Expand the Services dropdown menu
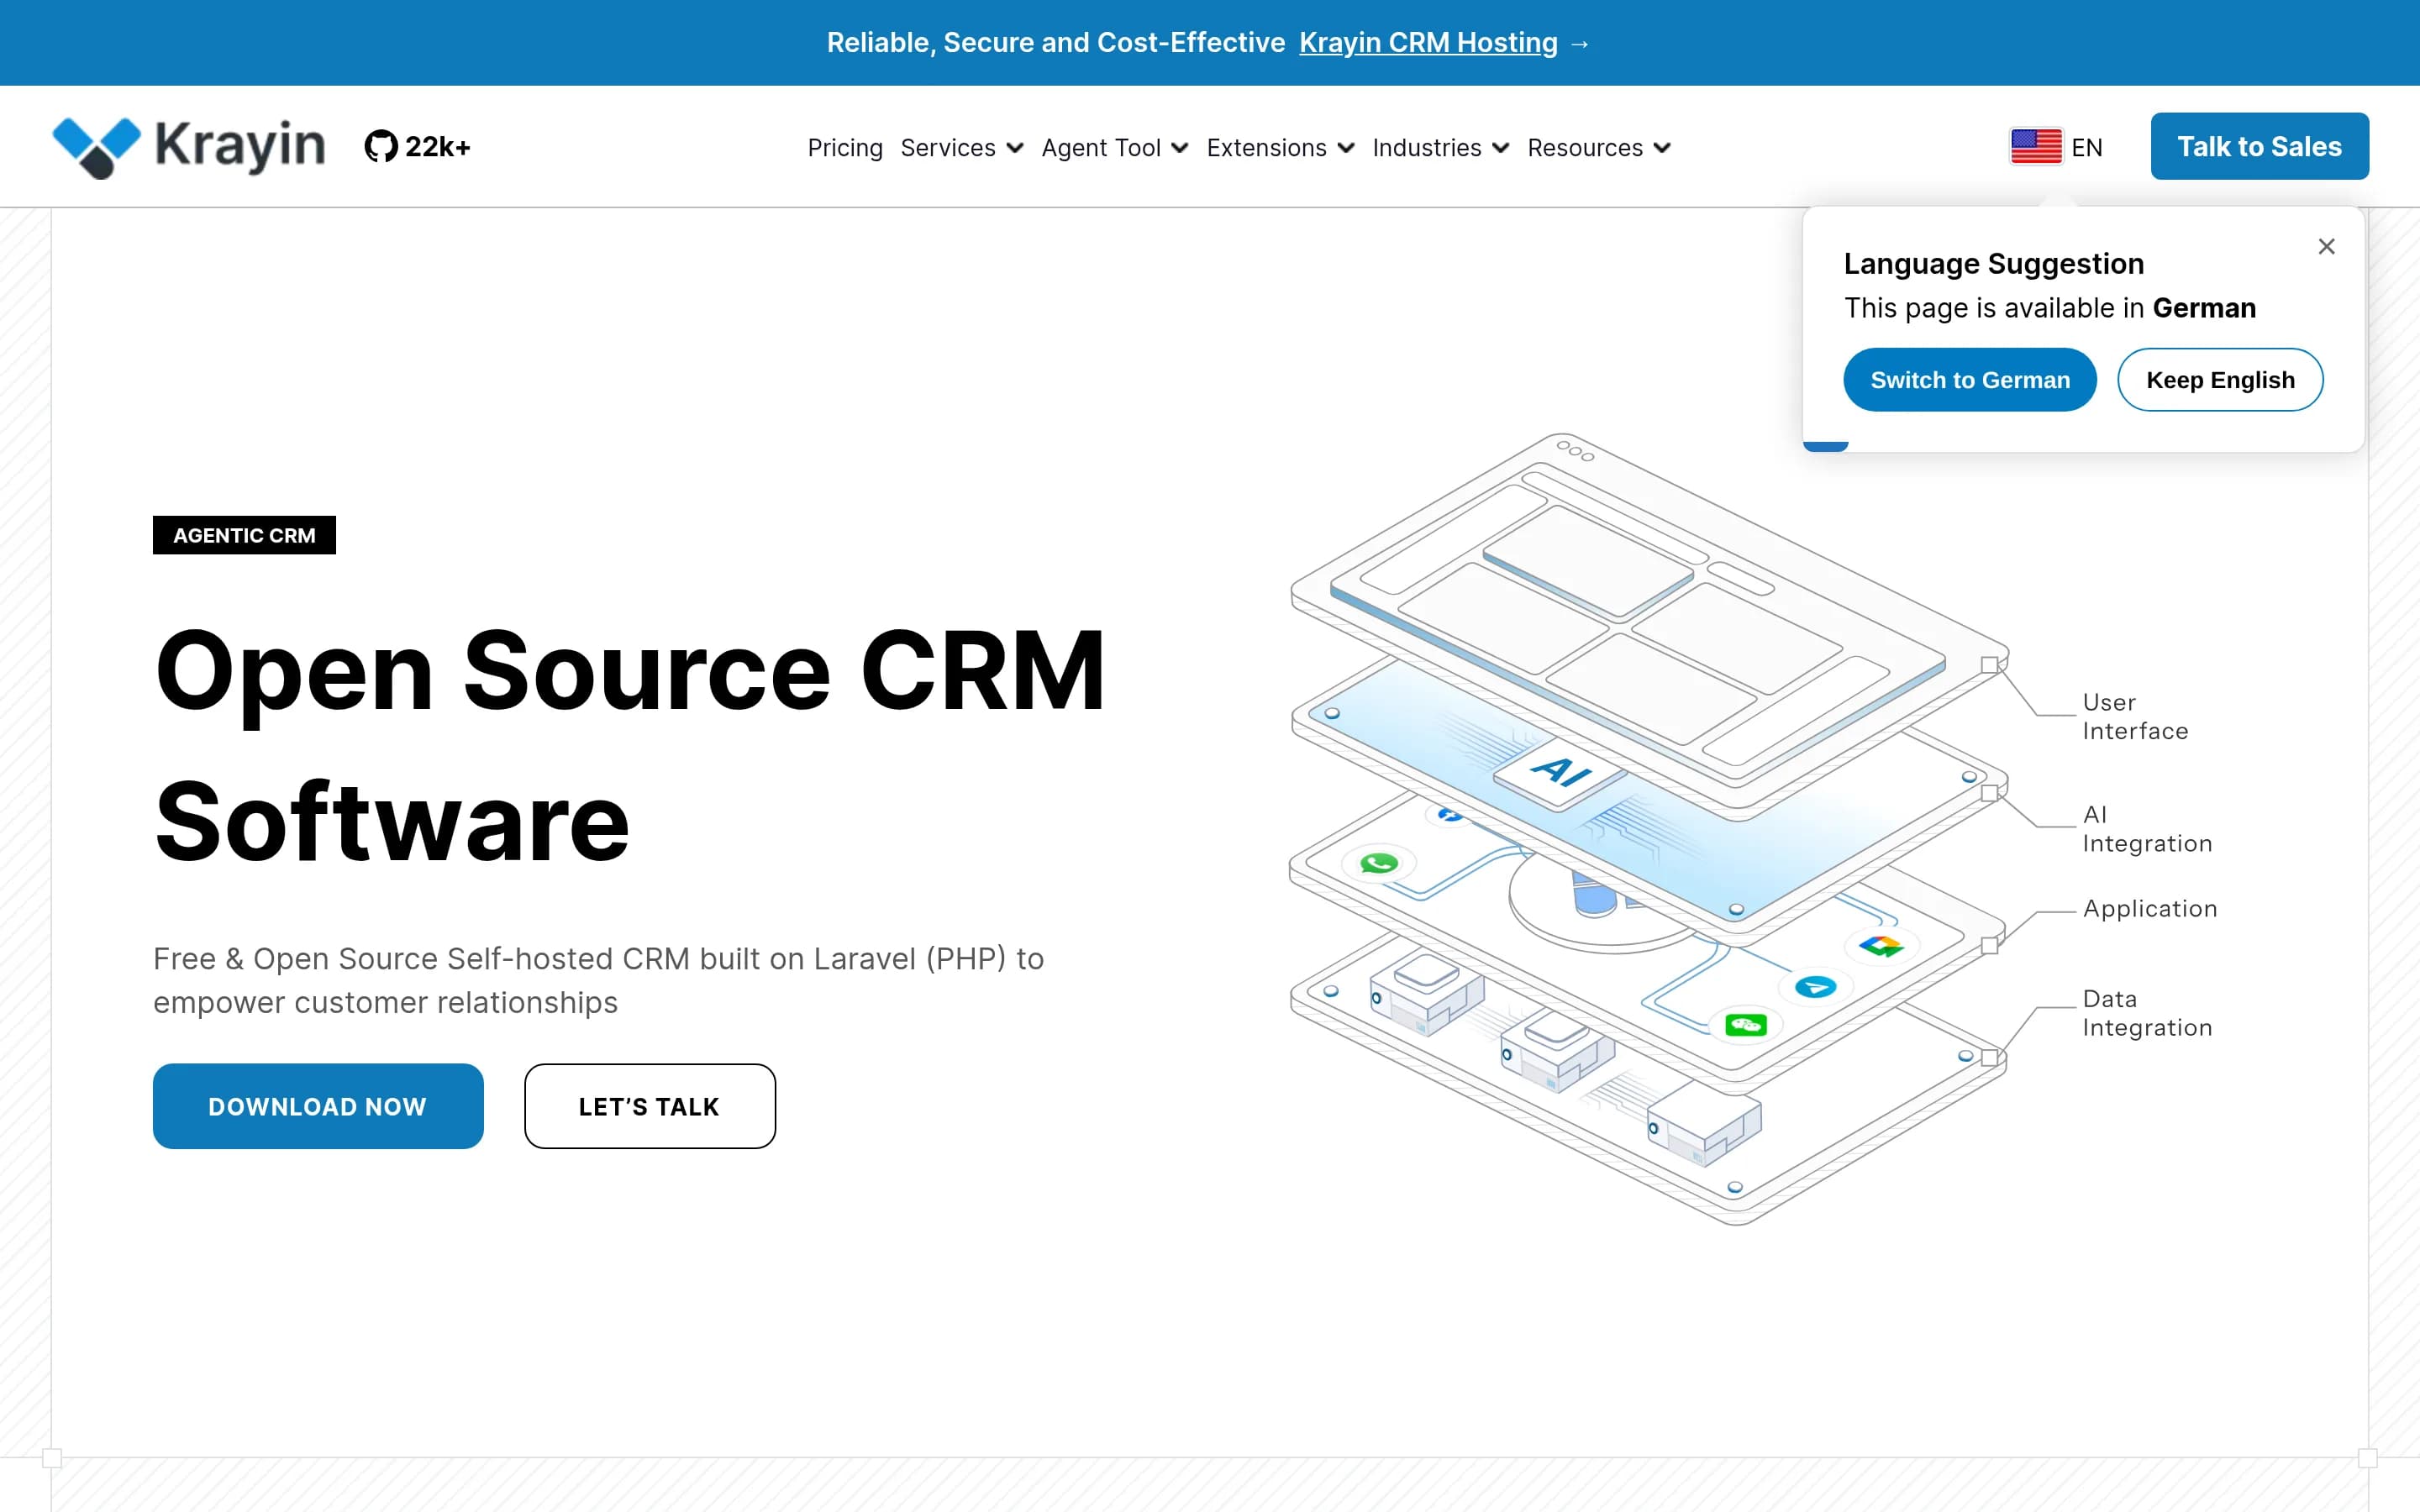This screenshot has height=1512, width=2420. click(x=962, y=148)
